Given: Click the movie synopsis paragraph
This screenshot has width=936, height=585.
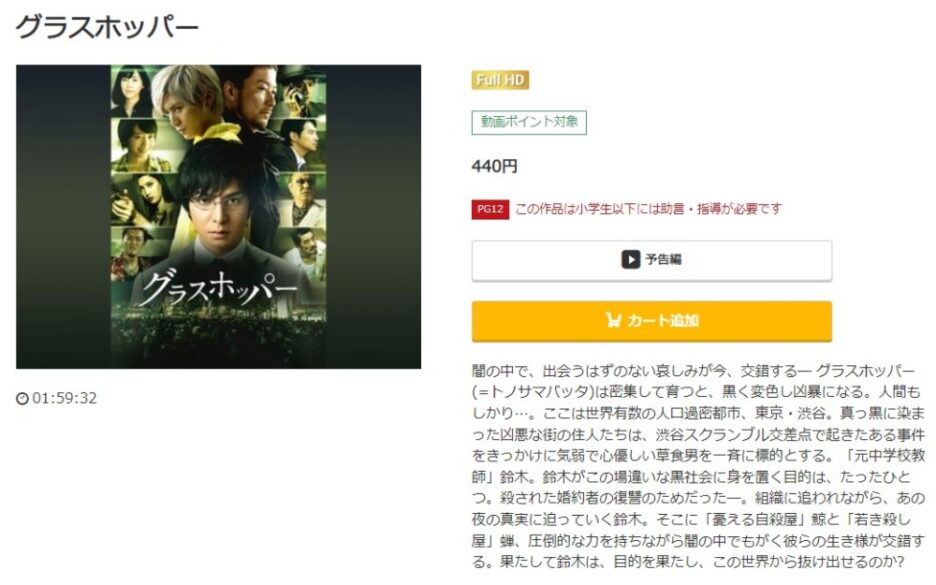Looking at the screenshot, I should point(698,466).
